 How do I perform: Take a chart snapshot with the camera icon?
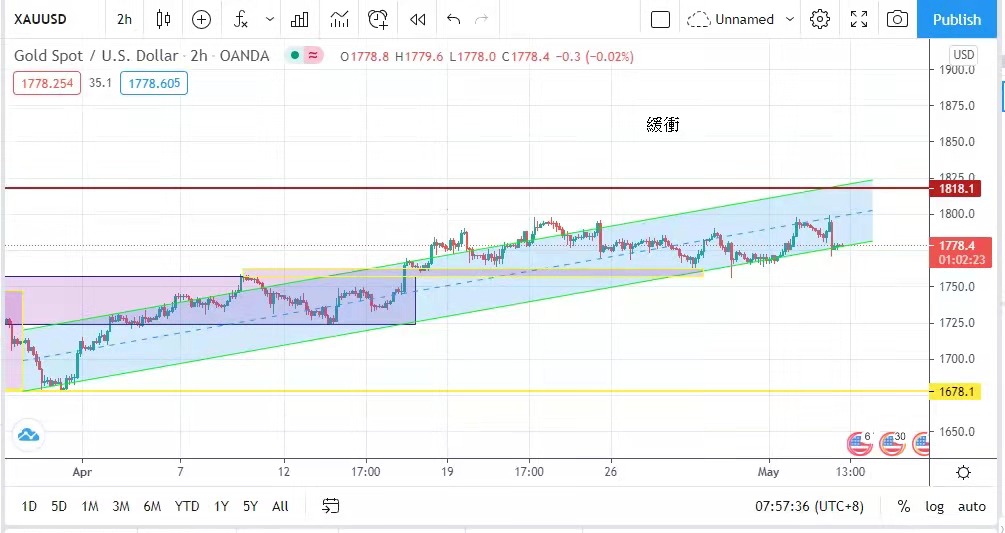click(898, 19)
